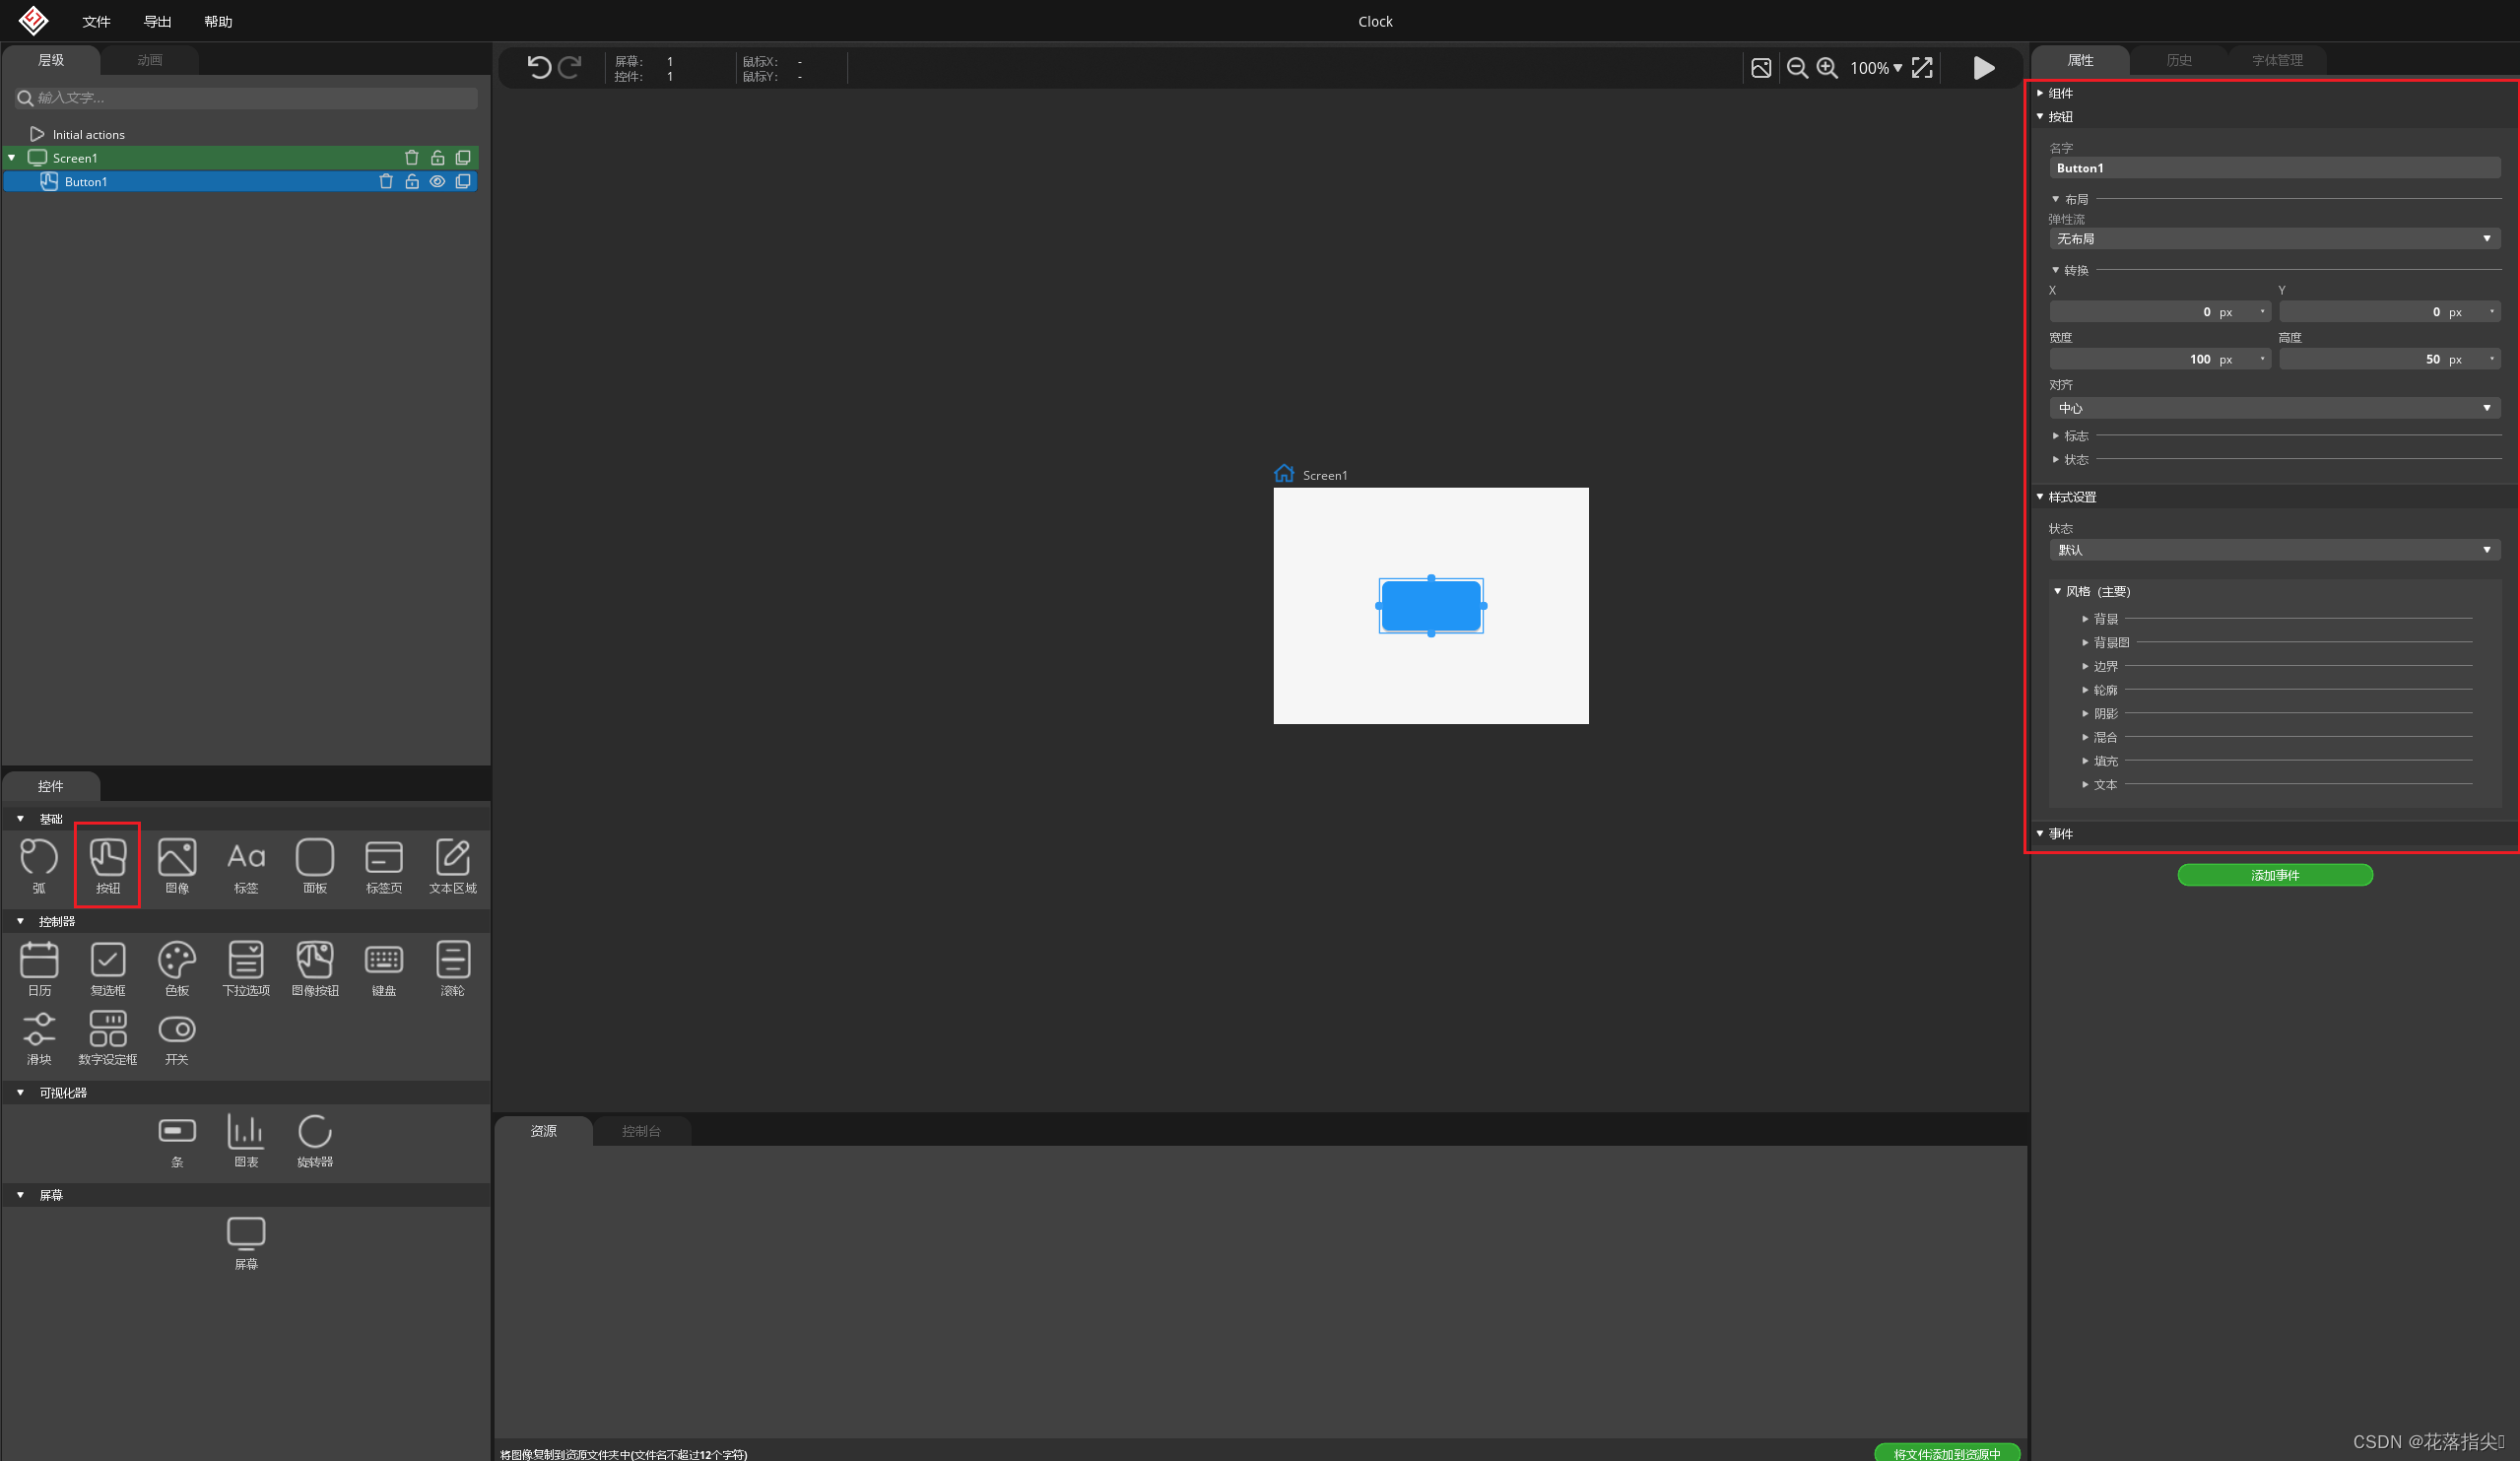Choose the Keyboard (键盘) widget icon
This screenshot has height=1461, width=2520.
(x=384, y=961)
